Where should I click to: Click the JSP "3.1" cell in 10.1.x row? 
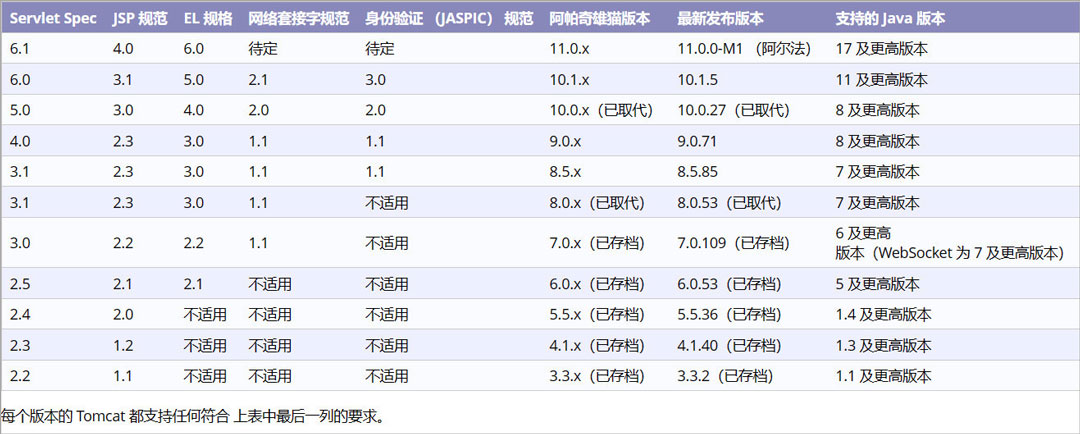click(x=123, y=80)
